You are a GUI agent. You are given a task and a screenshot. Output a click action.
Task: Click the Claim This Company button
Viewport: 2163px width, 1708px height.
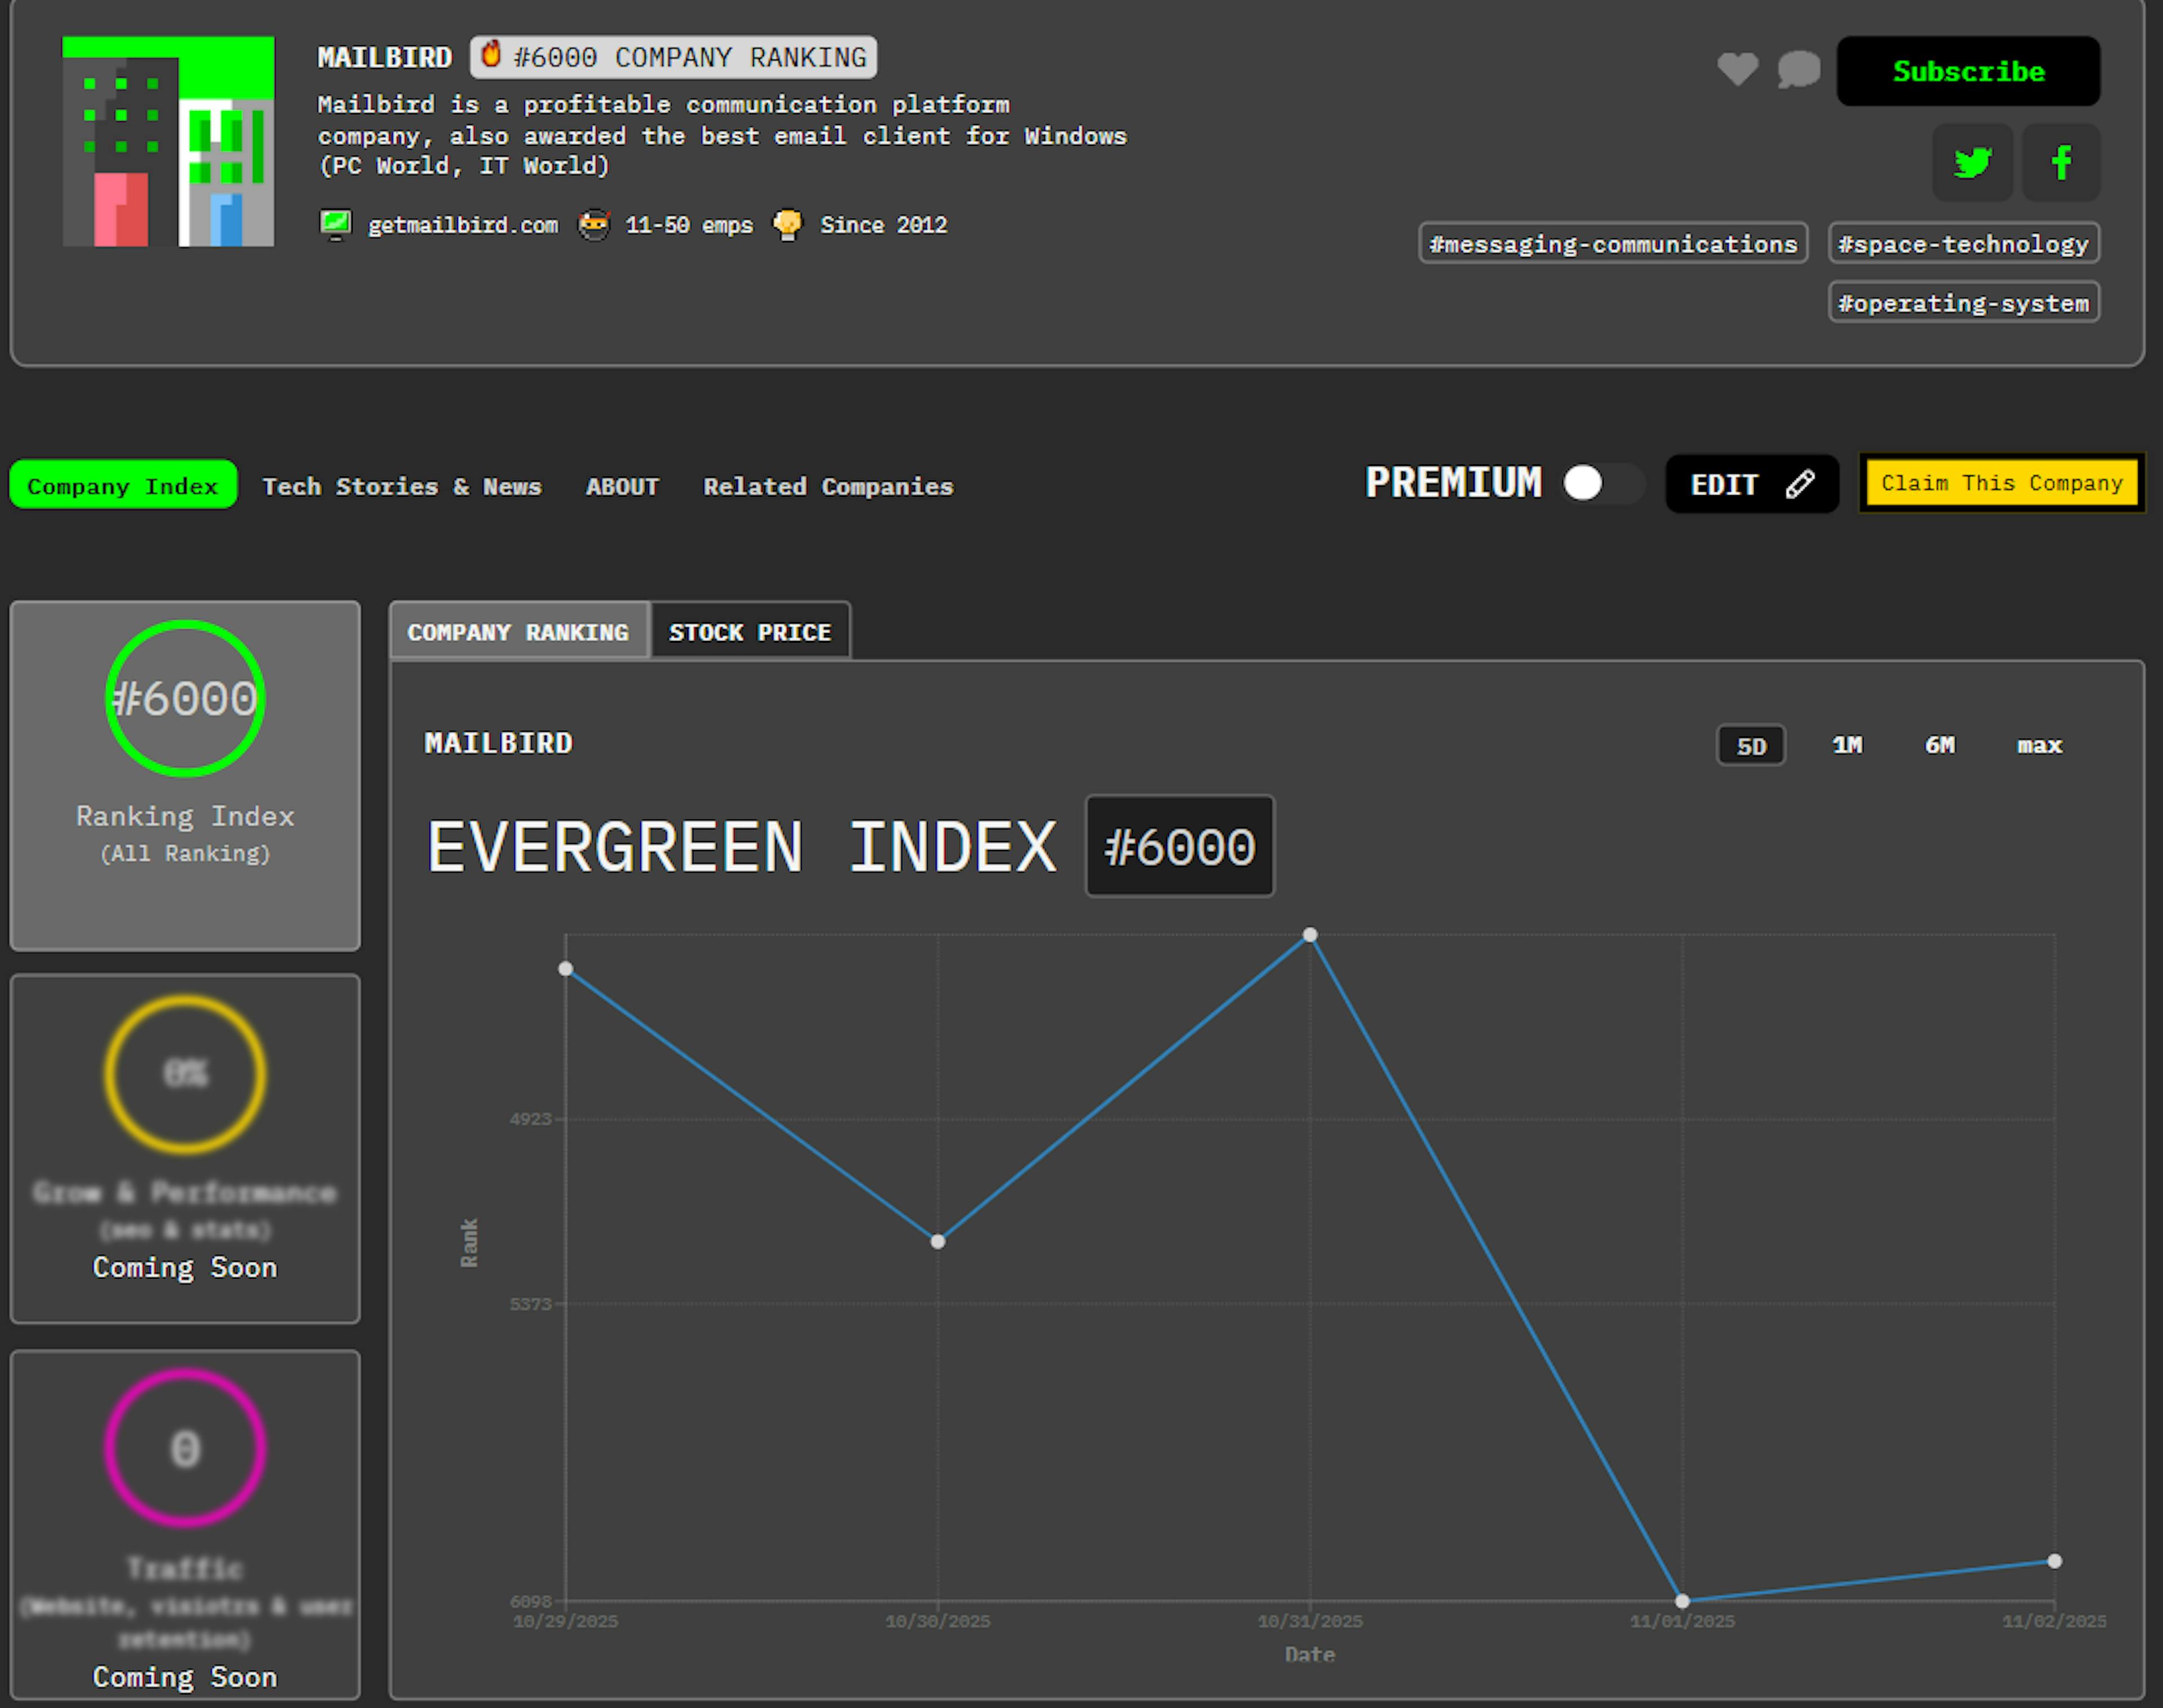2001,483
